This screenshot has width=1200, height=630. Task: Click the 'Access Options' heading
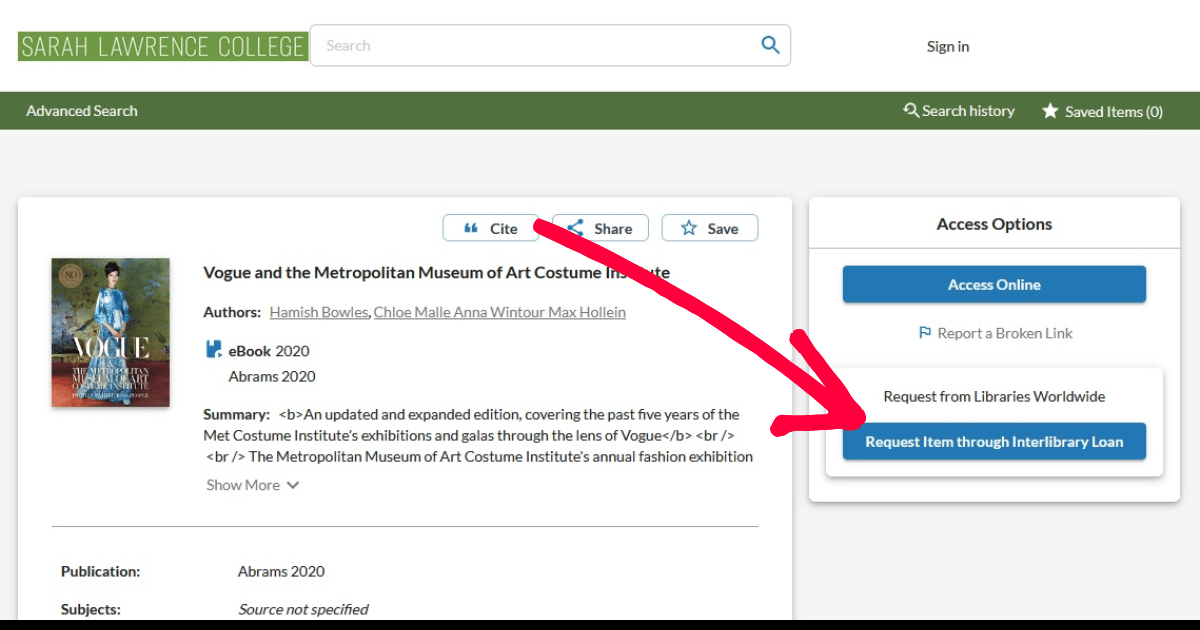994,224
